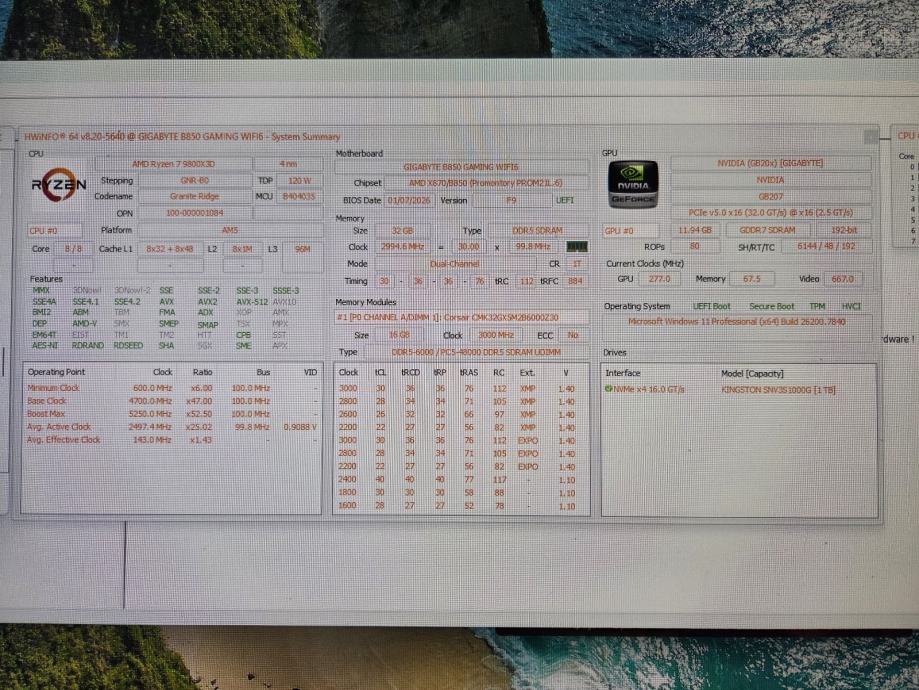The width and height of the screenshot is (919, 690).
Task: Click the AMD X870/B850 chipset field
Action: (486, 183)
